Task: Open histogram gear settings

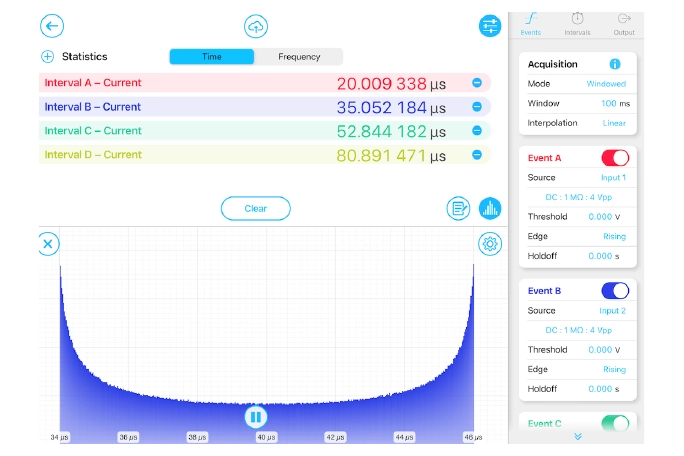Action: tap(490, 244)
